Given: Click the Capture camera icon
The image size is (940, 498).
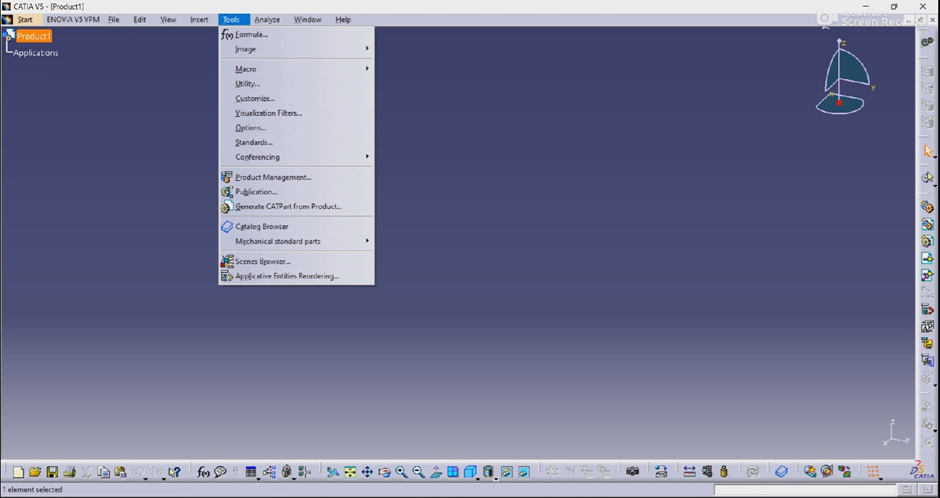Looking at the screenshot, I should pos(632,472).
